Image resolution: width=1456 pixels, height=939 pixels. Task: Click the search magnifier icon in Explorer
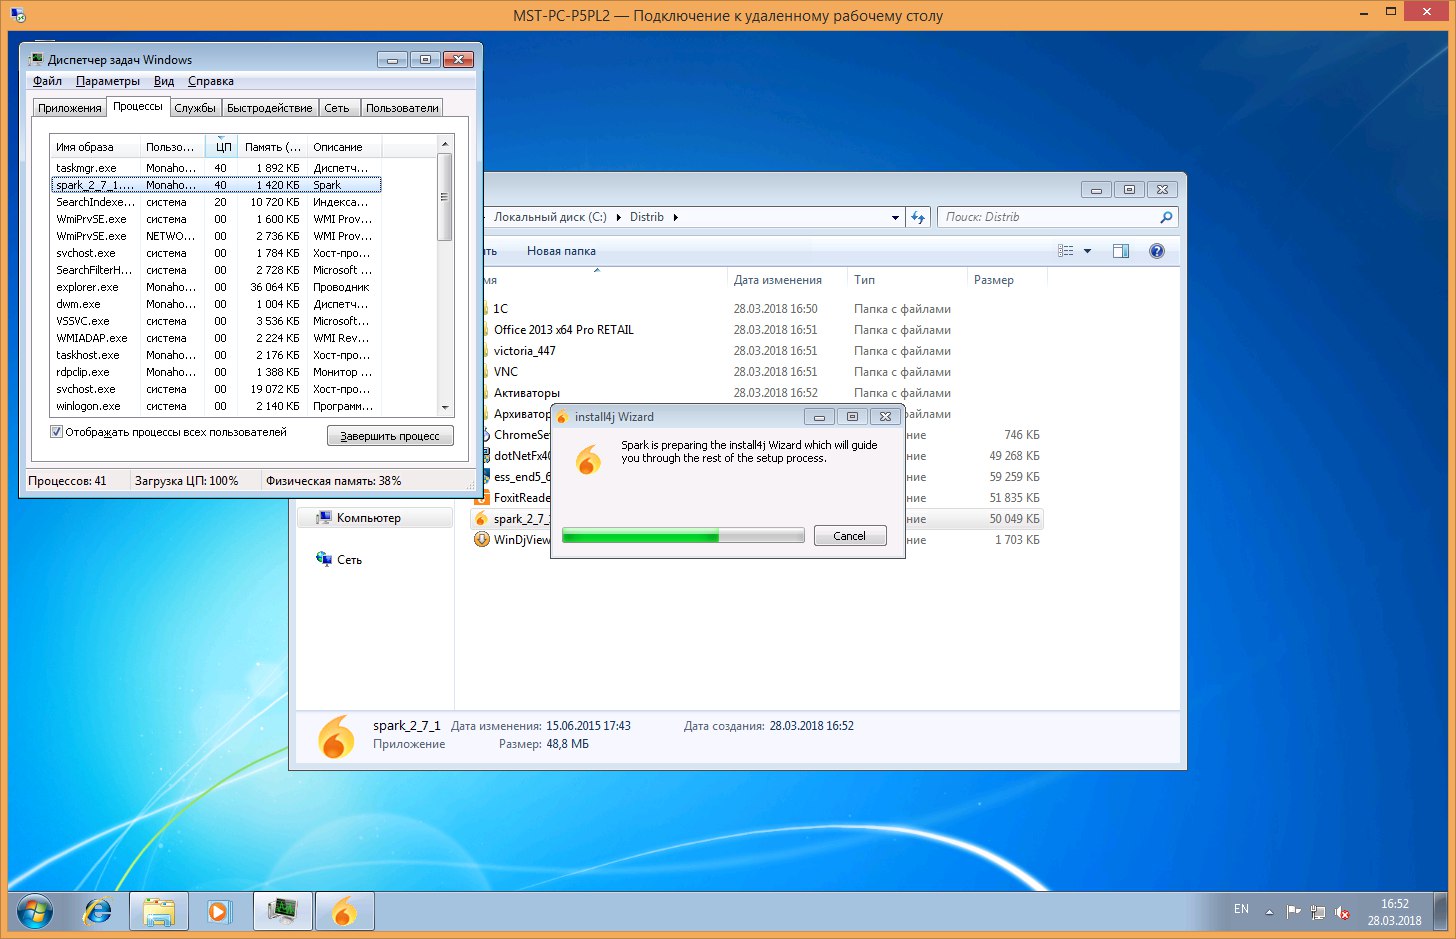tap(1166, 217)
